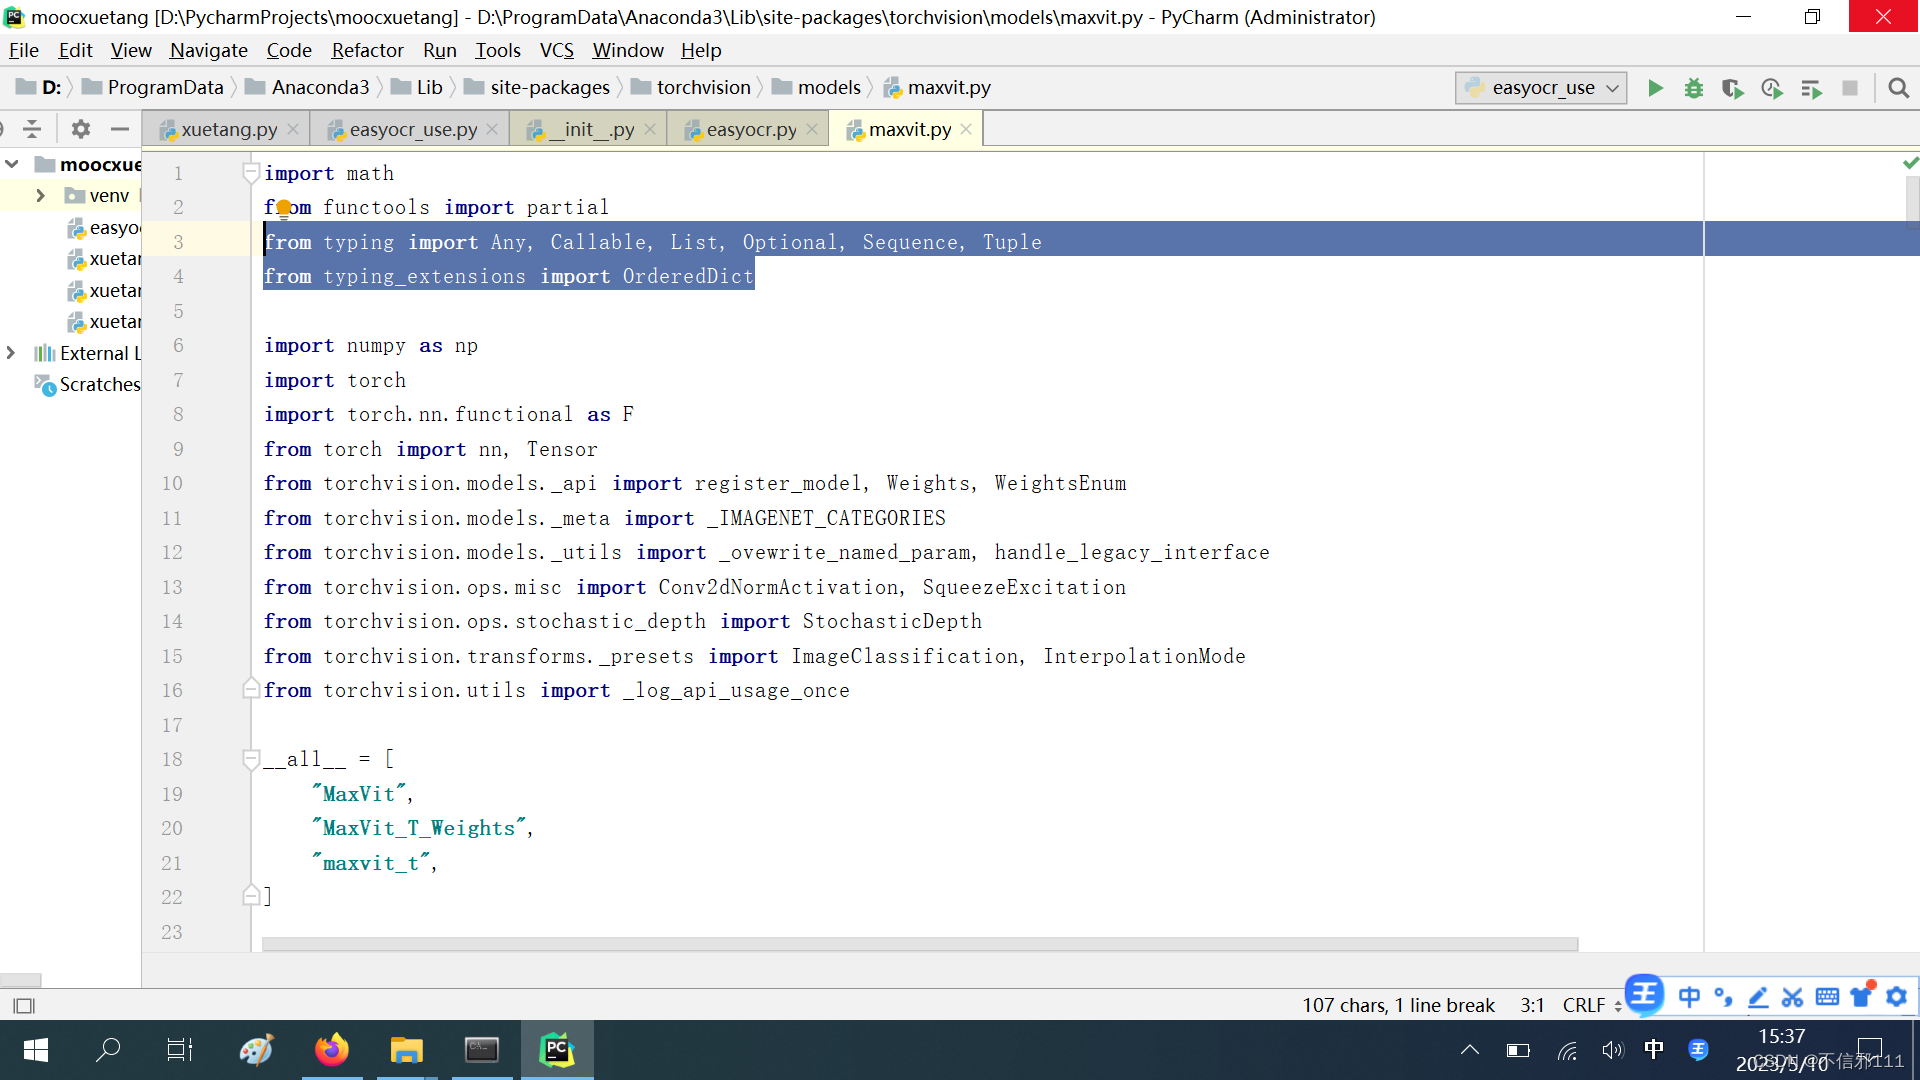Launch the profiler run icon
The width and height of the screenshot is (1920, 1080).
(1772, 88)
